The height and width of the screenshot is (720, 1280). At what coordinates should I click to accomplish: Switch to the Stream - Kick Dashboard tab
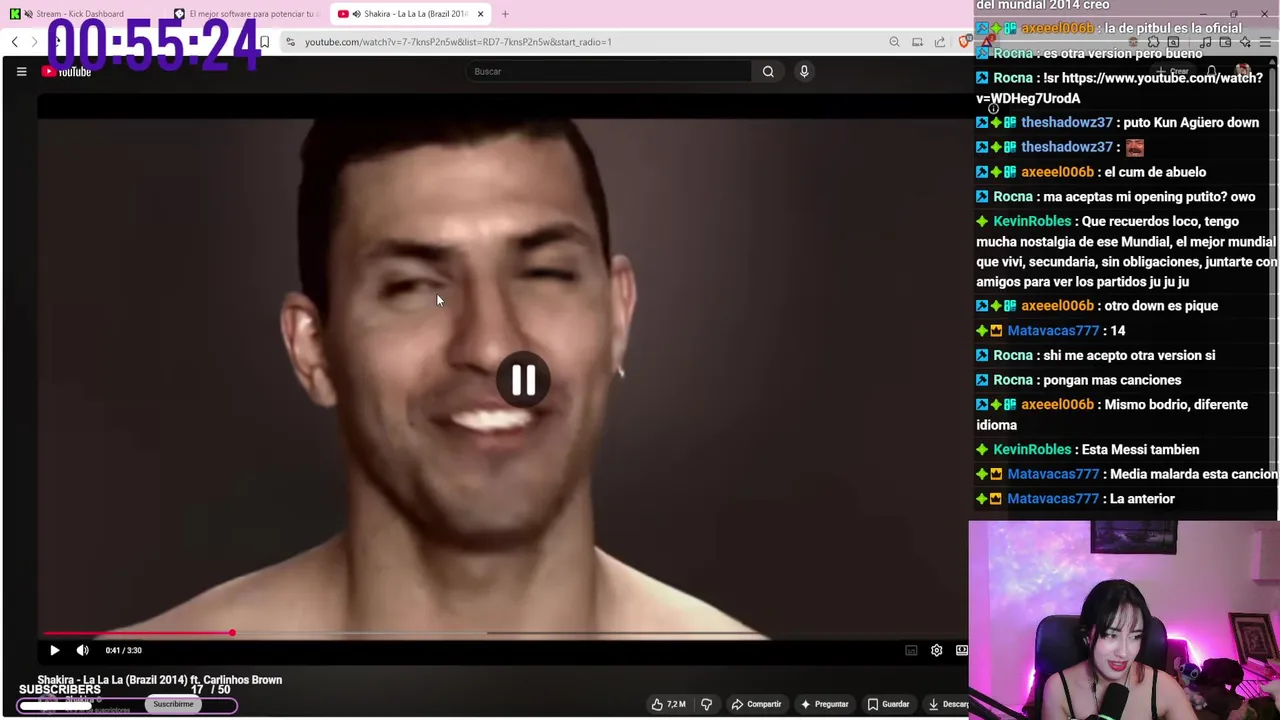(x=80, y=14)
